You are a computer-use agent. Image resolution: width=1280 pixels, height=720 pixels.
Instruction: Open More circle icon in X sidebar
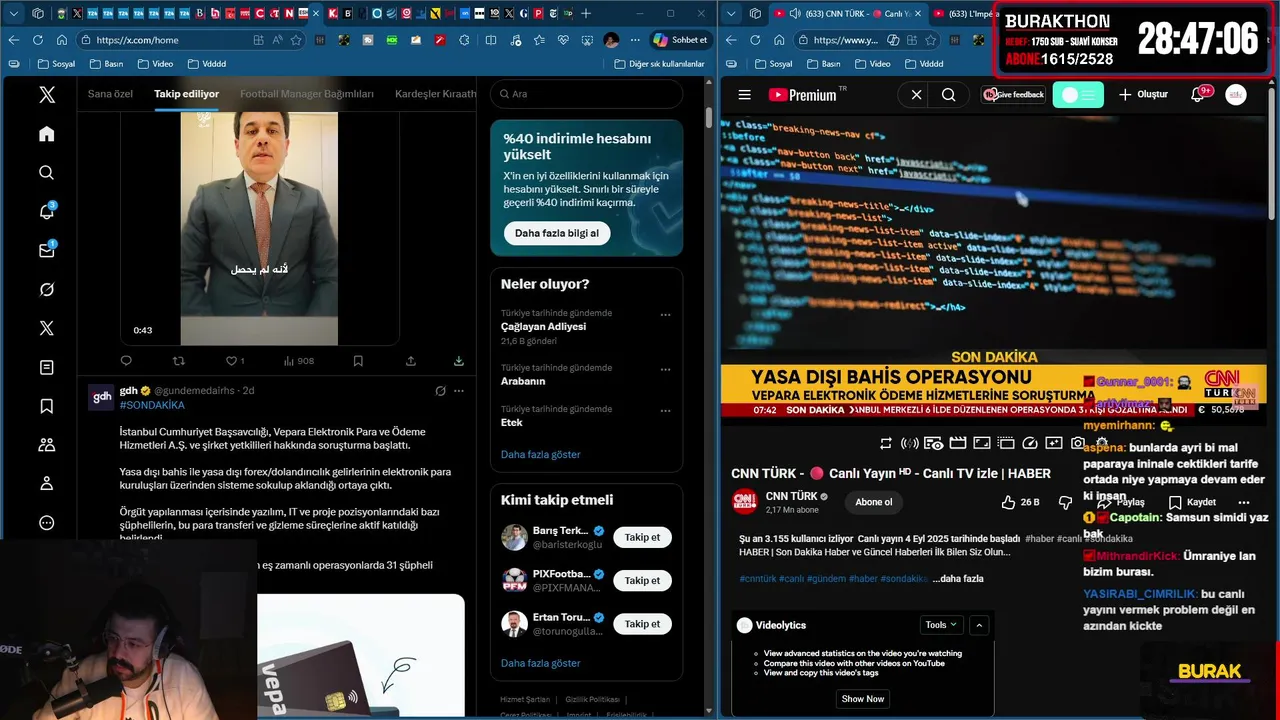point(47,522)
